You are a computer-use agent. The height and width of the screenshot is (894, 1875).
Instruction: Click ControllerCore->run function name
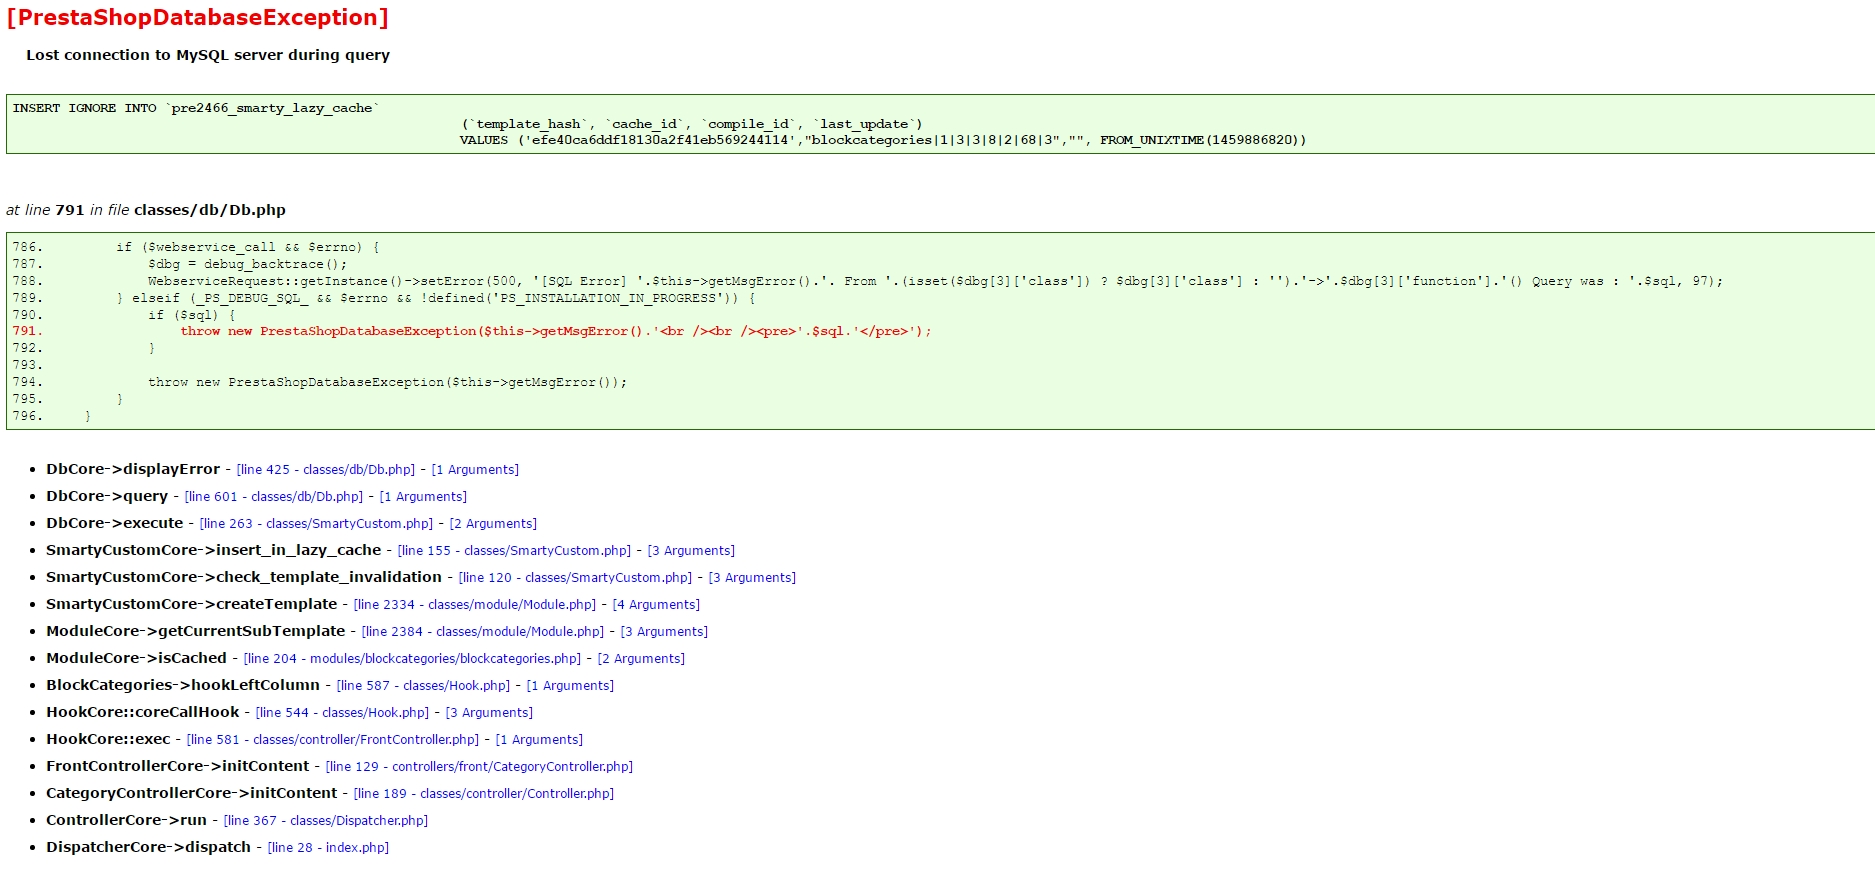[x=127, y=821]
